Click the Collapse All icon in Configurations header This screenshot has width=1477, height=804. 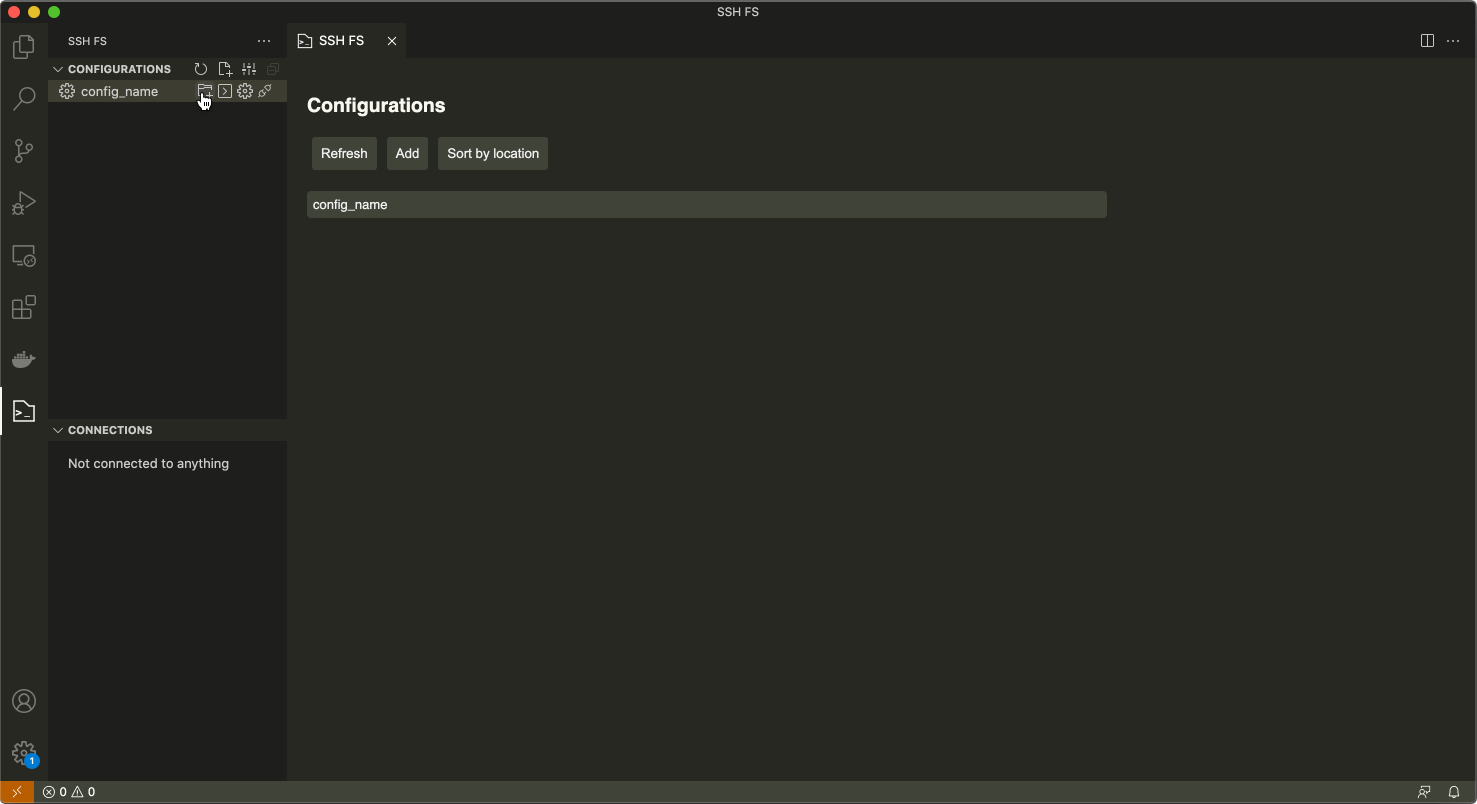click(x=273, y=69)
